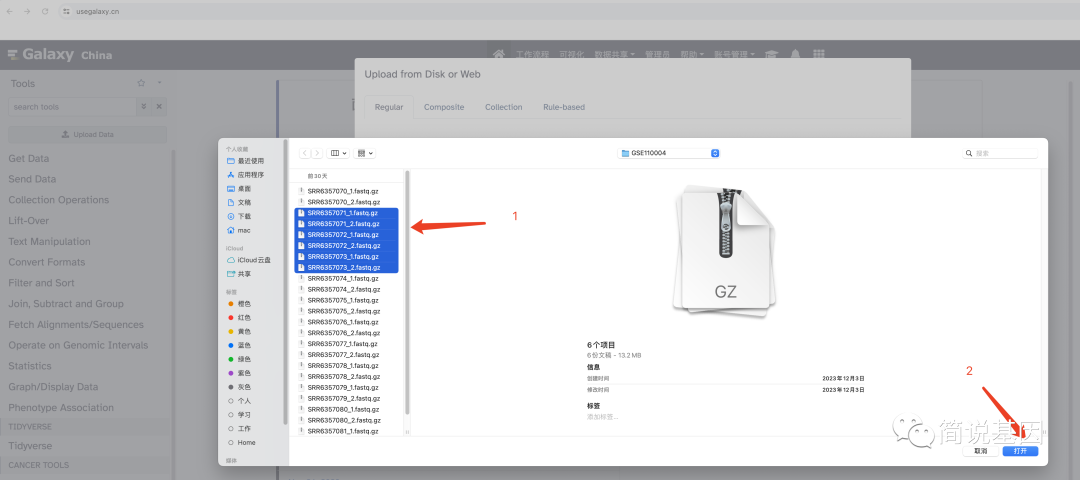This screenshot has height=480, width=1080.
Task: Click the Galaxy China logo
Action: coord(60,54)
